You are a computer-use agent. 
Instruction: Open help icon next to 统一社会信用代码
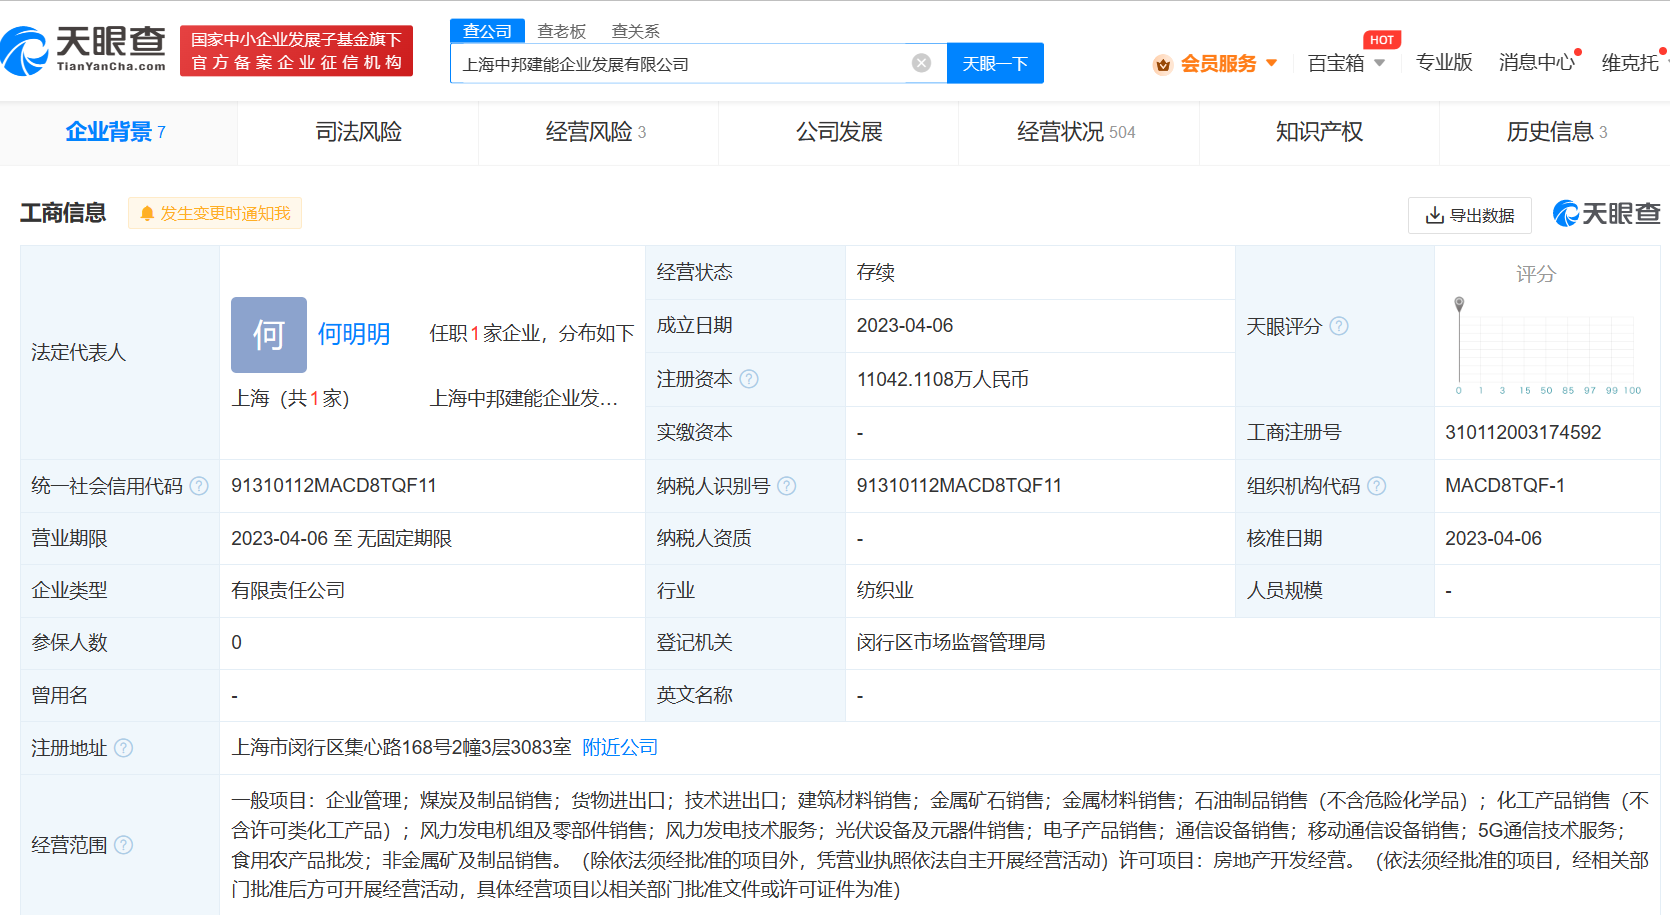click(x=199, y=486)
